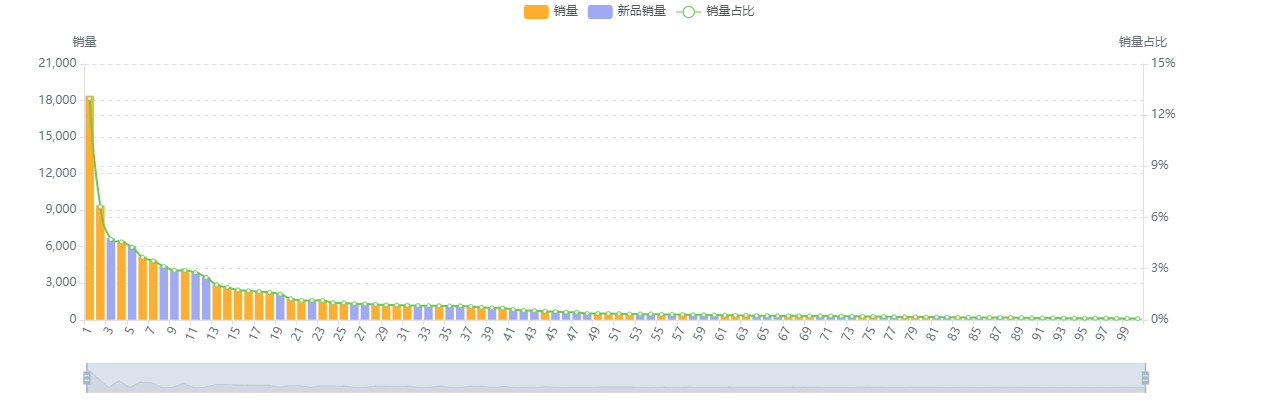Click the purple bar at rank 5
This screenshot has width=1278, height=400.
[x=132, y=284]
